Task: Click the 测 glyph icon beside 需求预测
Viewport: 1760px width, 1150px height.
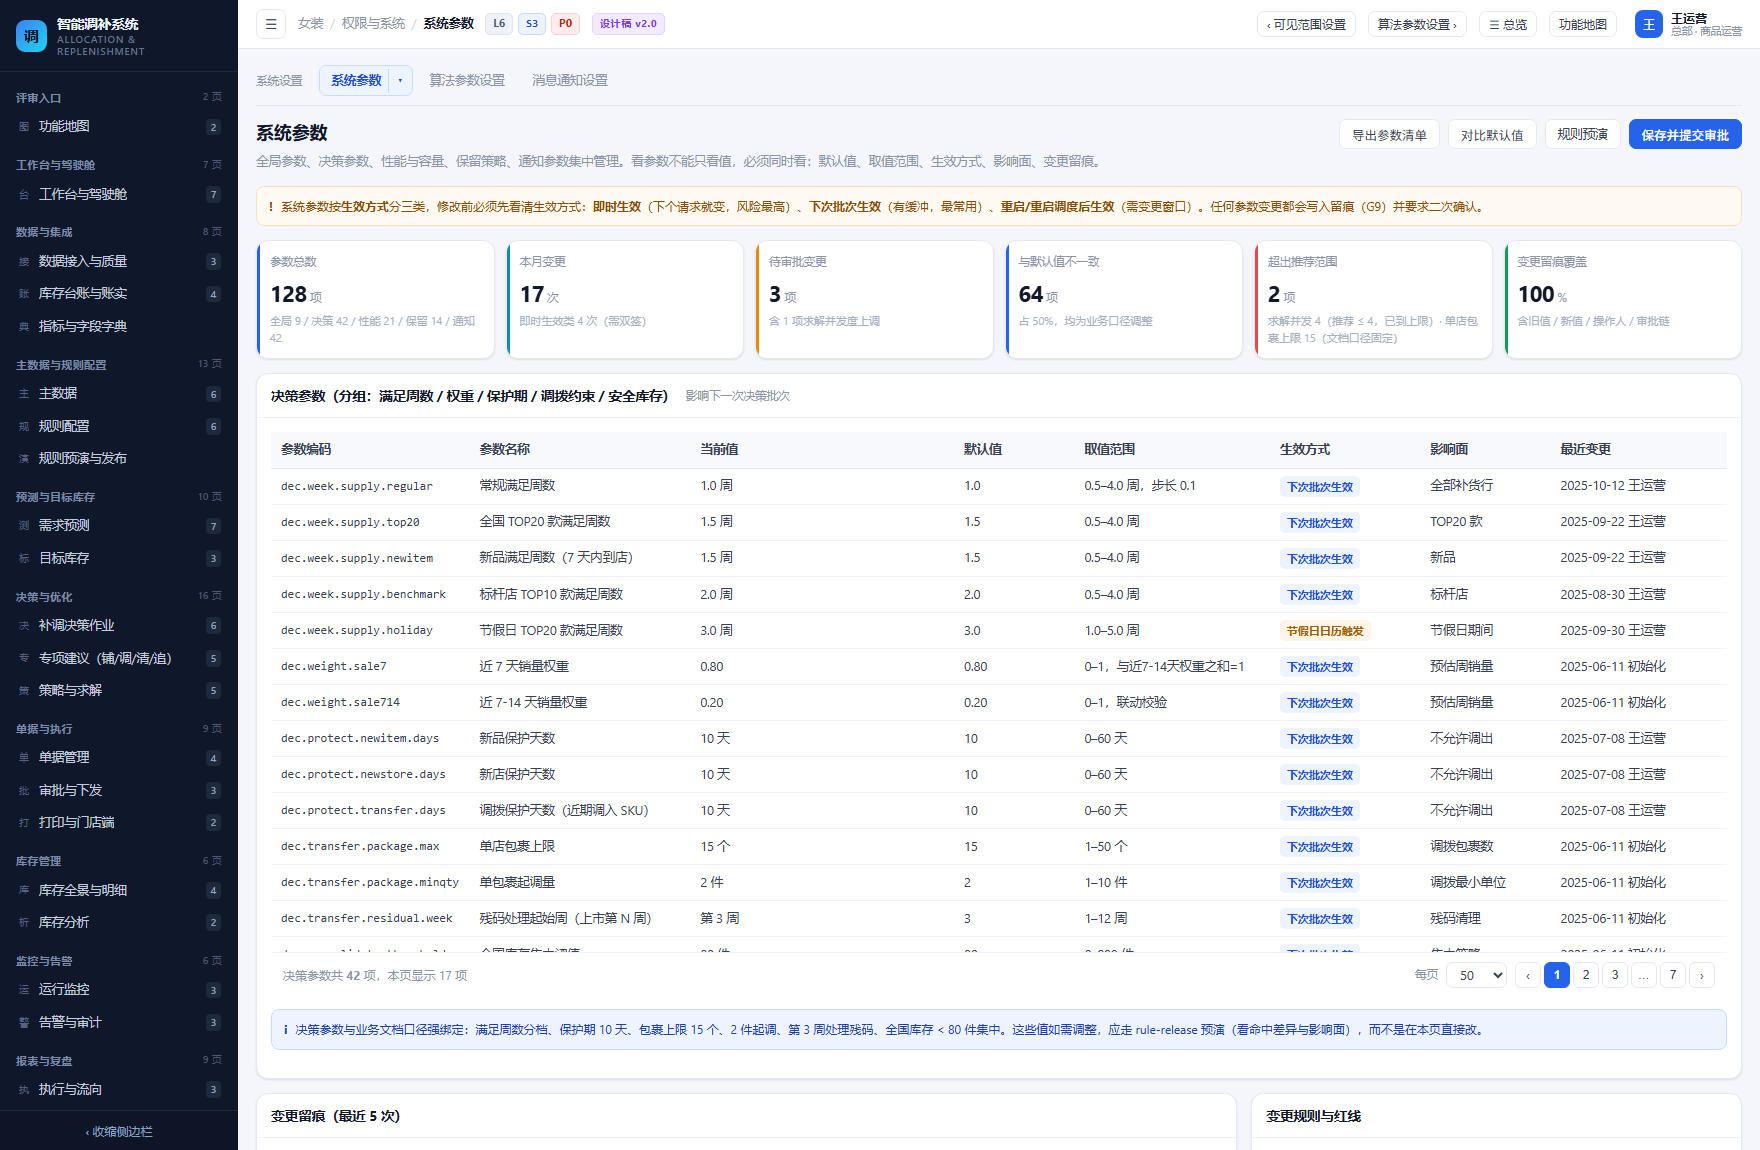Action: tap(24, 526)
